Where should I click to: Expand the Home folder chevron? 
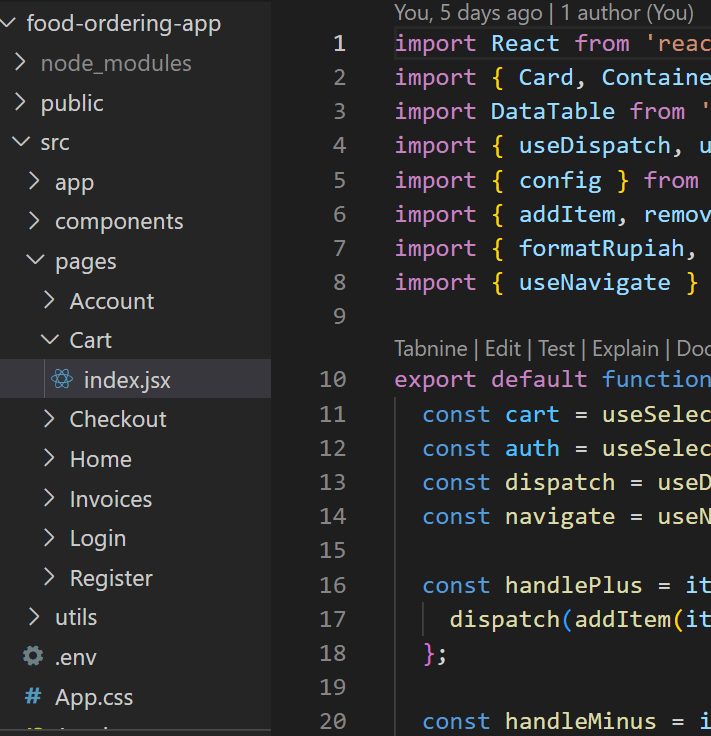pos(49,458)
